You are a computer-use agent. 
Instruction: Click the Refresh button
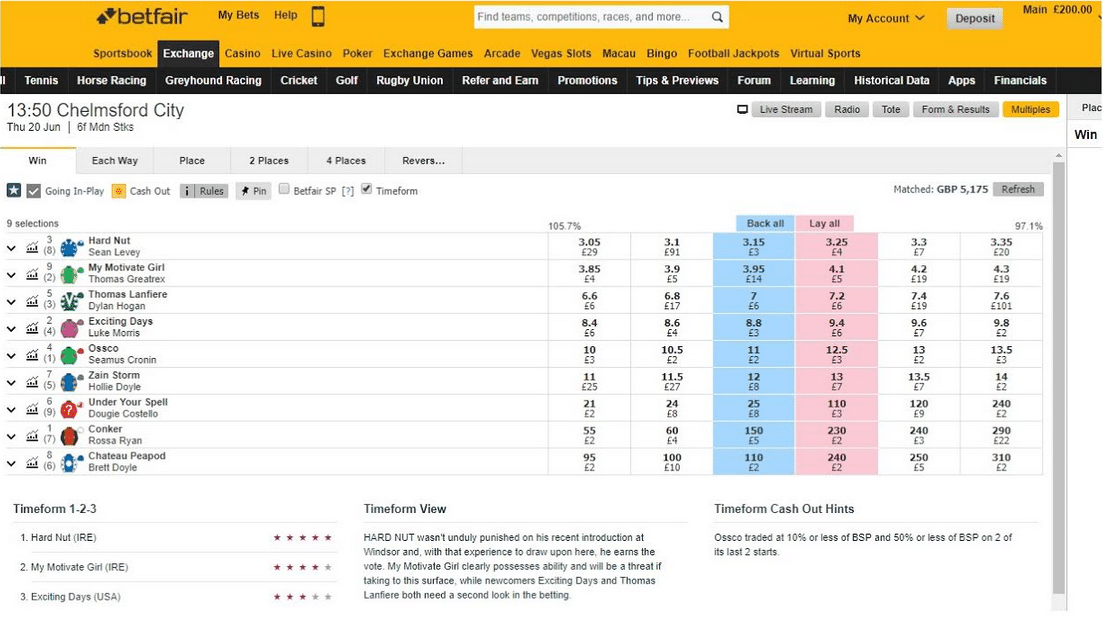point(1018,189)
